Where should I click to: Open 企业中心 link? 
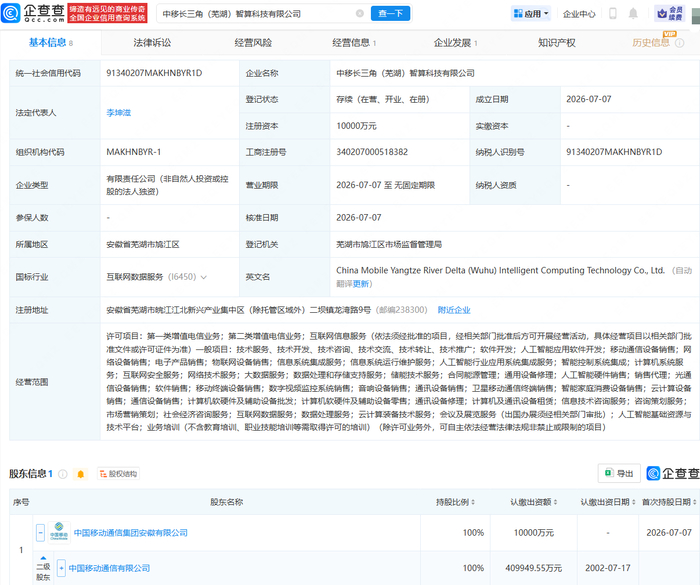(x=579, y=14)
